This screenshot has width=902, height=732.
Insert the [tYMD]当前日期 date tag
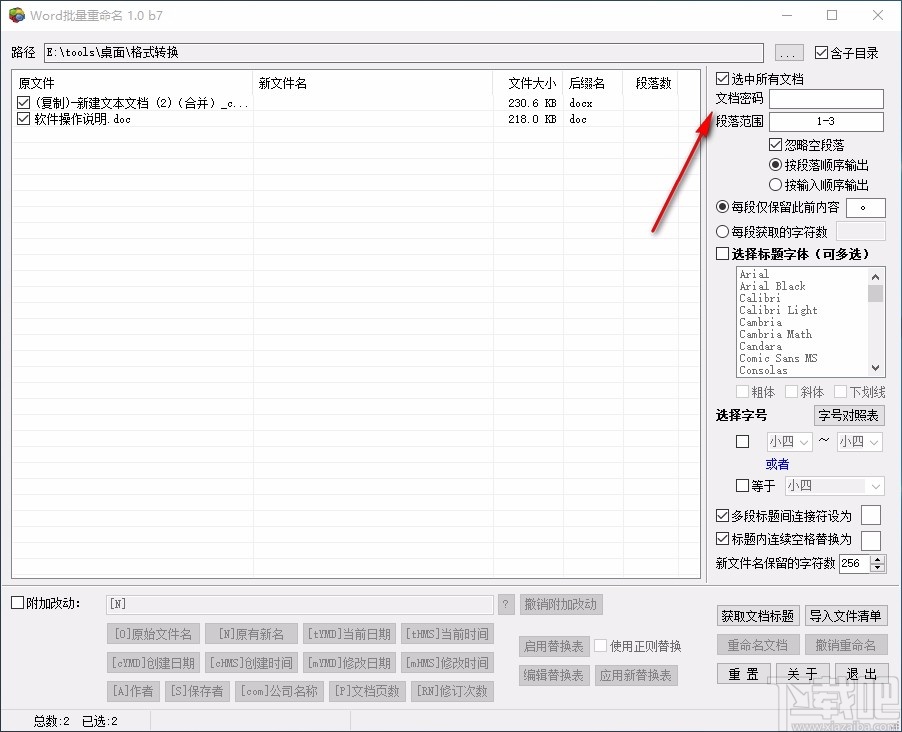pos(350,633)
